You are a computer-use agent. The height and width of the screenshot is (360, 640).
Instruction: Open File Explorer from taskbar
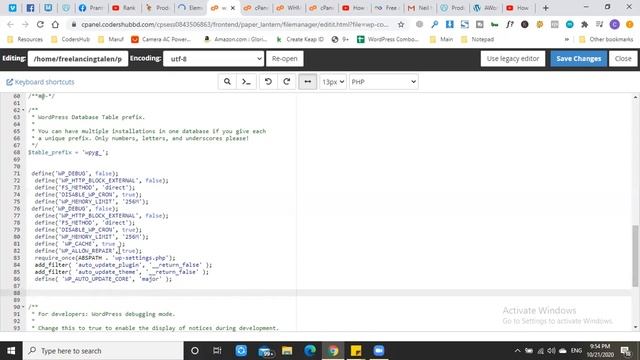point(287,351)
